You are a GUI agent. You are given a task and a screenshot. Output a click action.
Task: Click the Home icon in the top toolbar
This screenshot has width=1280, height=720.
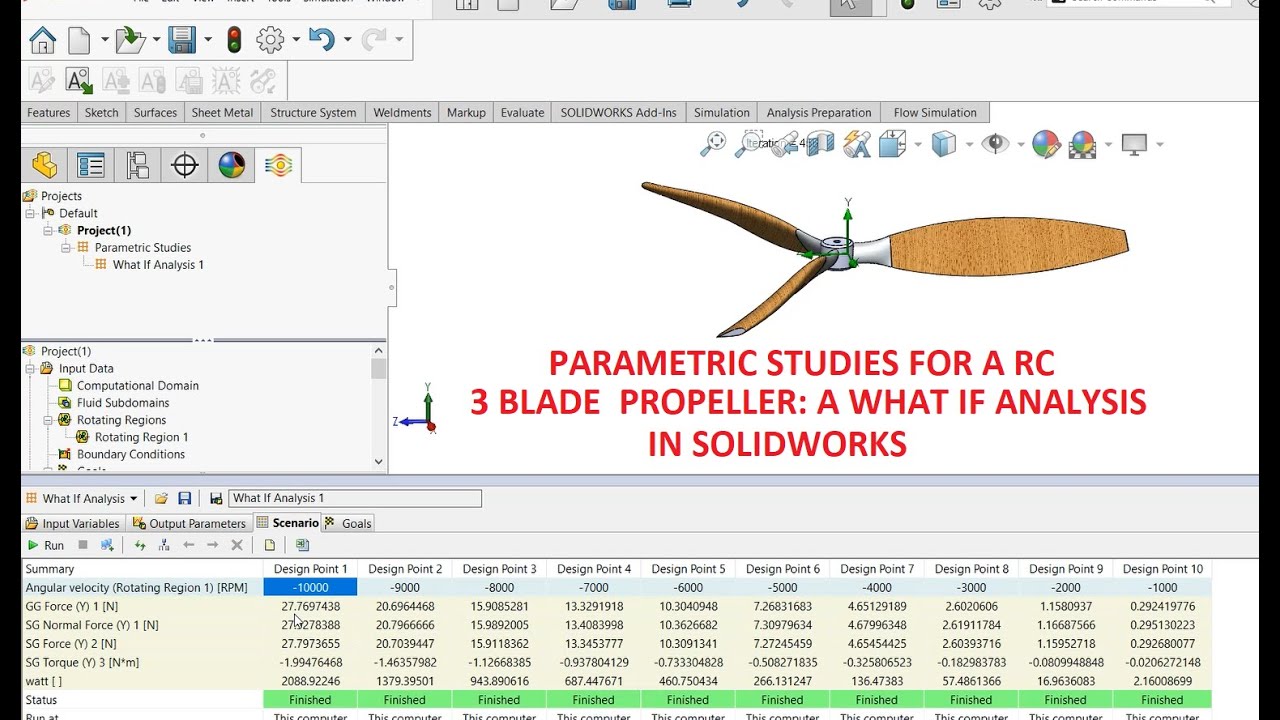(x=42, y=40)
